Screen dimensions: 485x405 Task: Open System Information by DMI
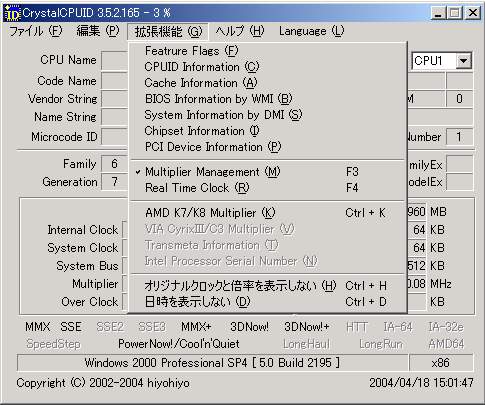pos(267,115)
